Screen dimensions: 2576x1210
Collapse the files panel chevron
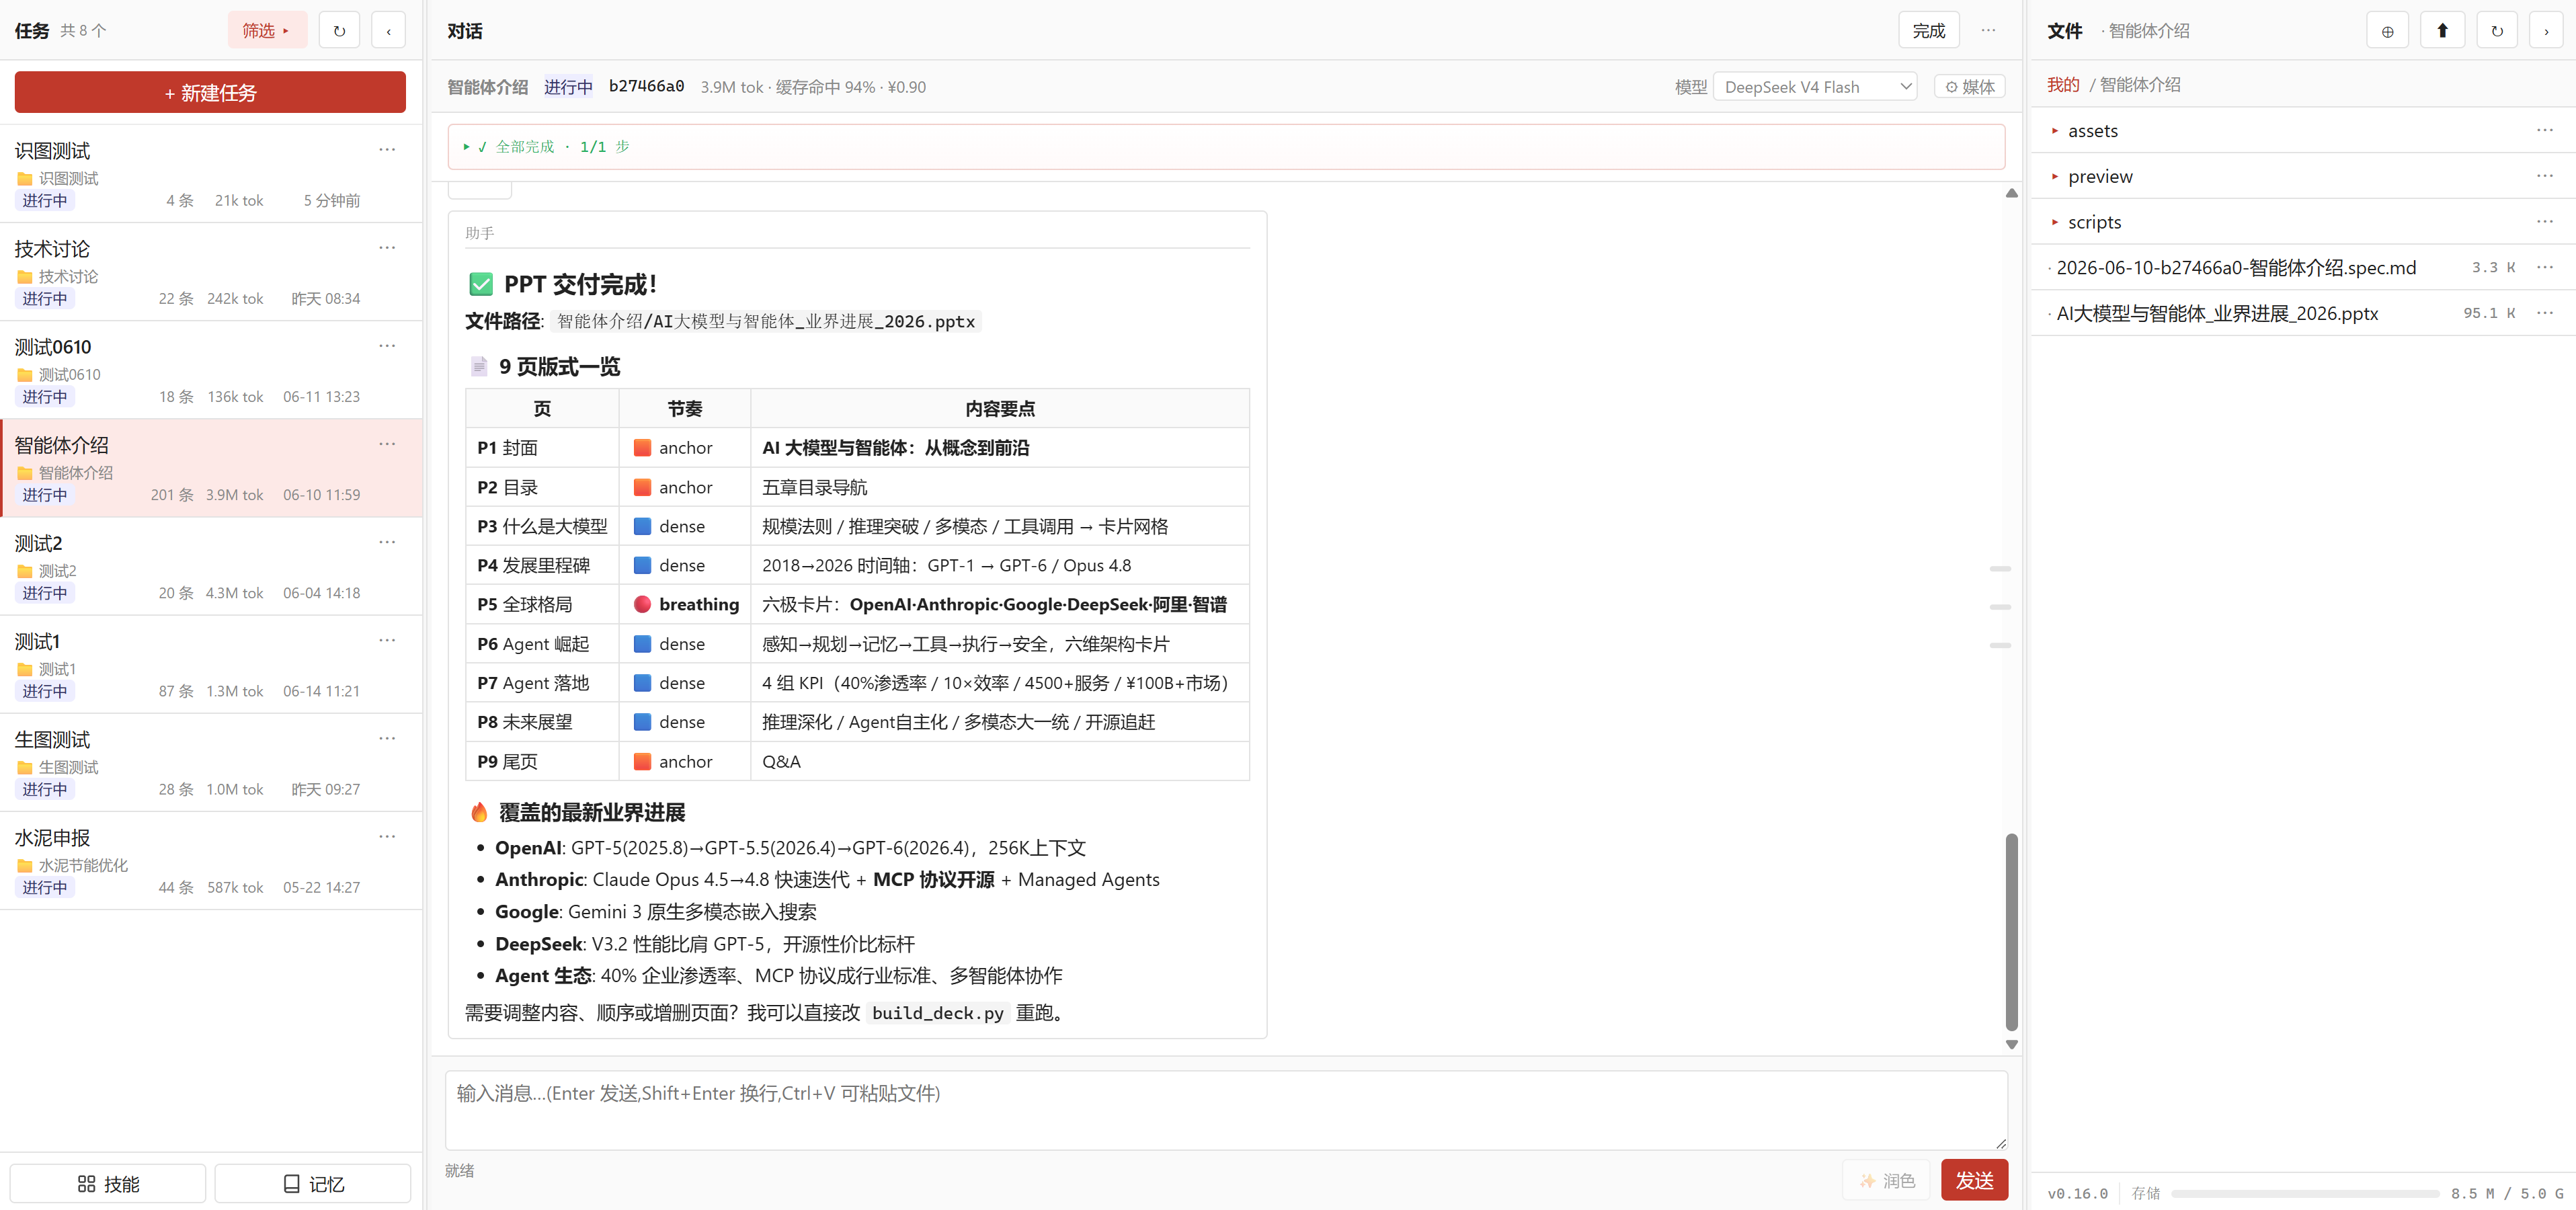pos(2546,31)
